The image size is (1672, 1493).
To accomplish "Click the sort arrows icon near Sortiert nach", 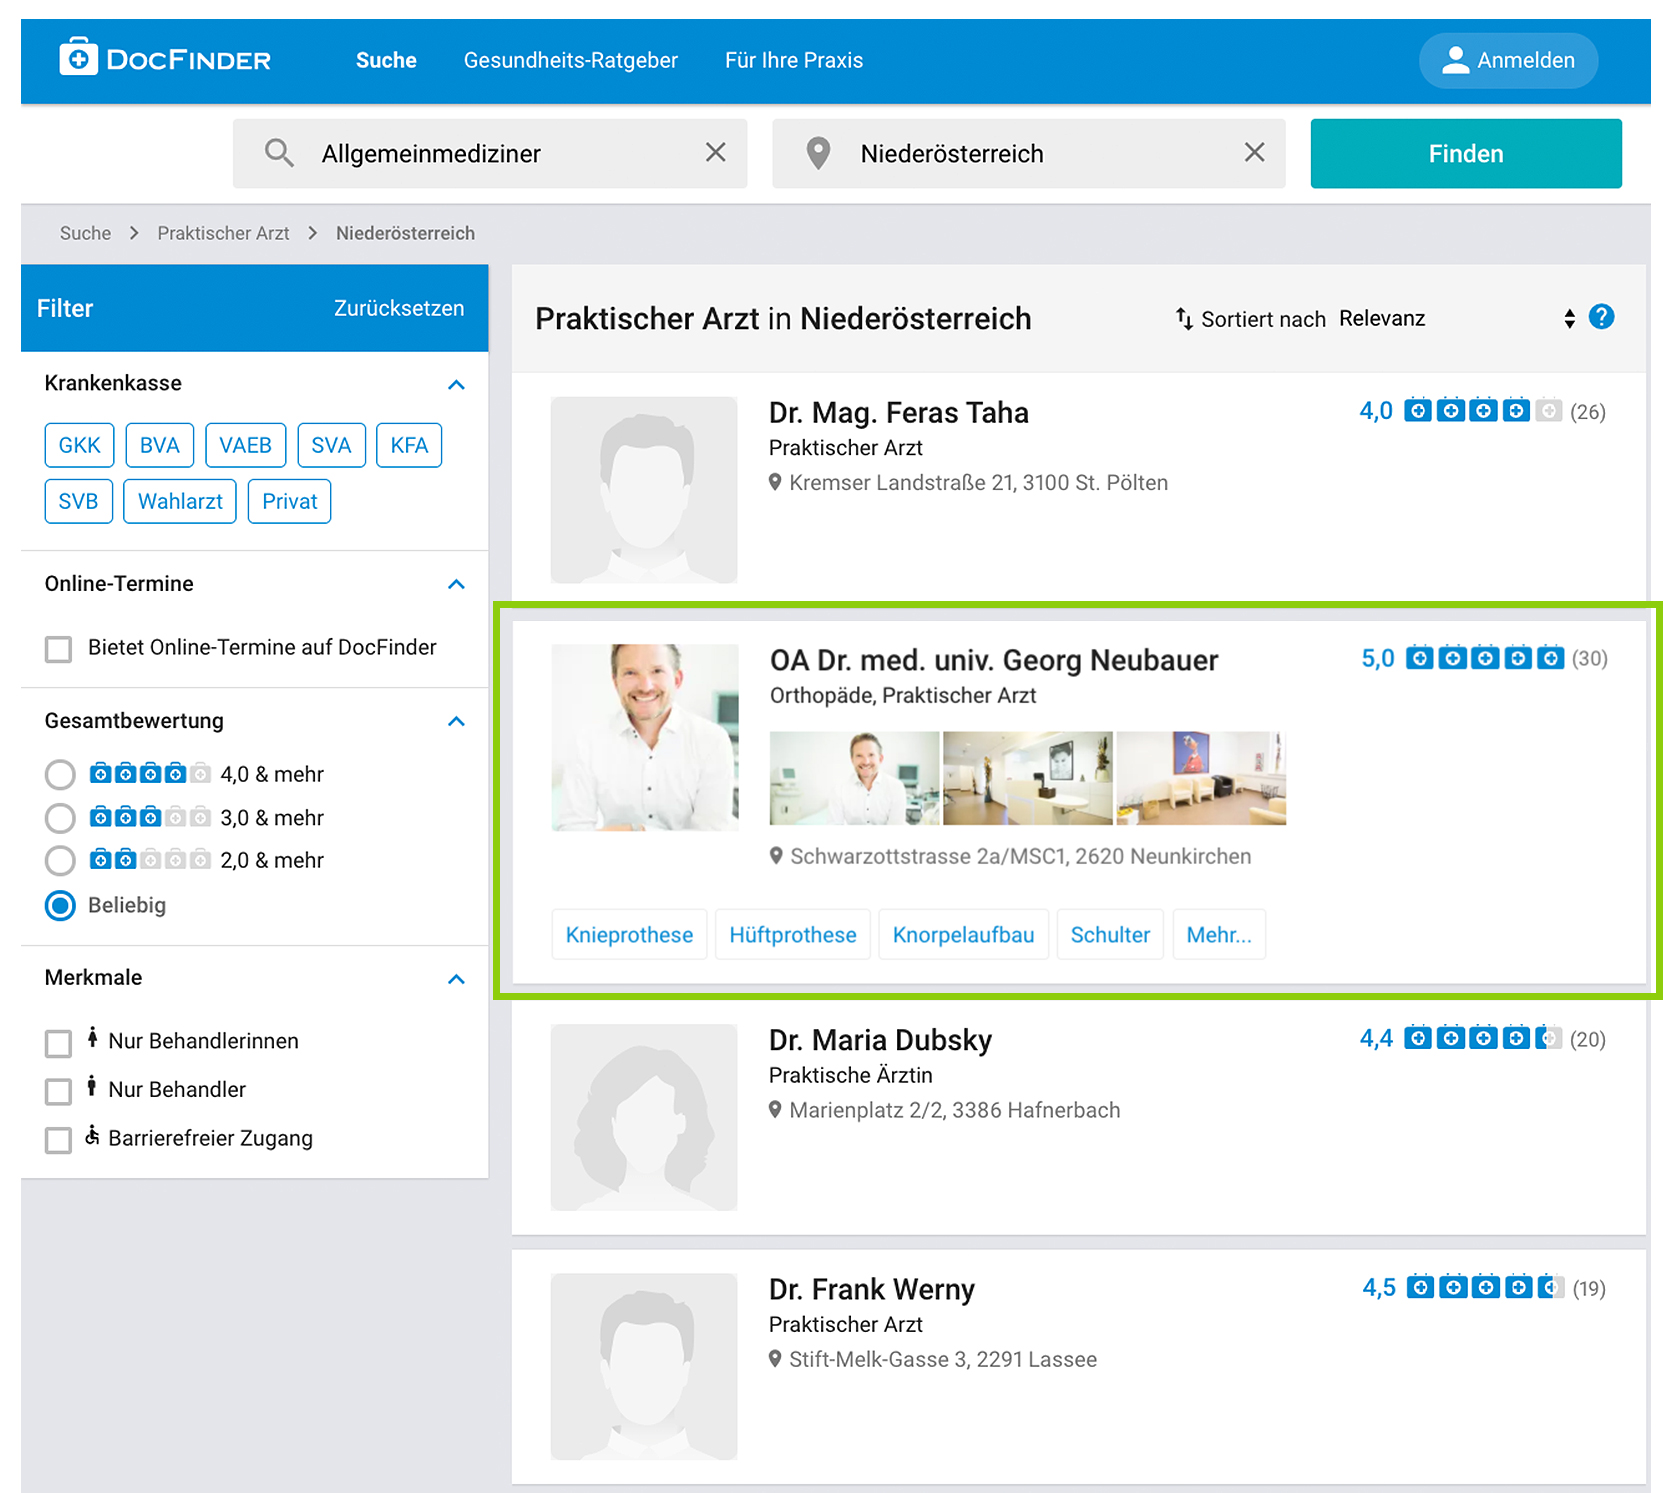I will coord(1184,318).
